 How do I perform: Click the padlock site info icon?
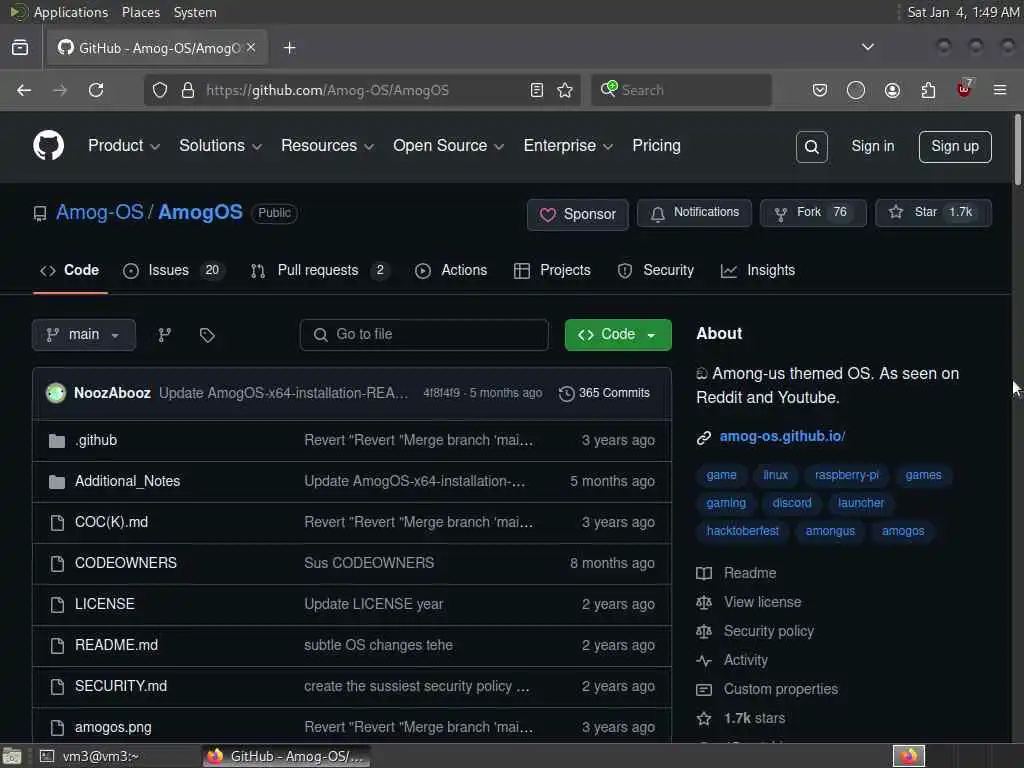188,90
